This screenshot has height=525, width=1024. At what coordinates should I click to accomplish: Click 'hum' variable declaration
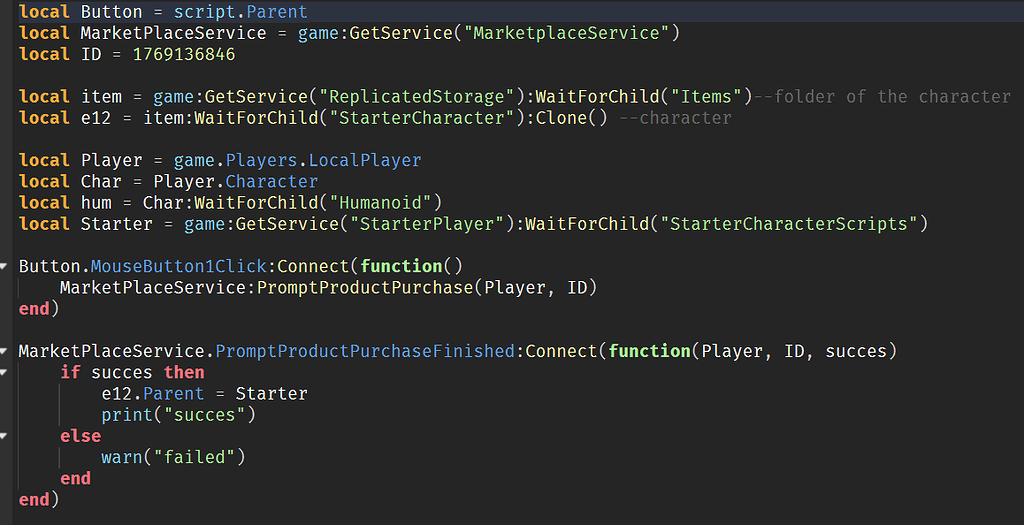coord(96,202)
